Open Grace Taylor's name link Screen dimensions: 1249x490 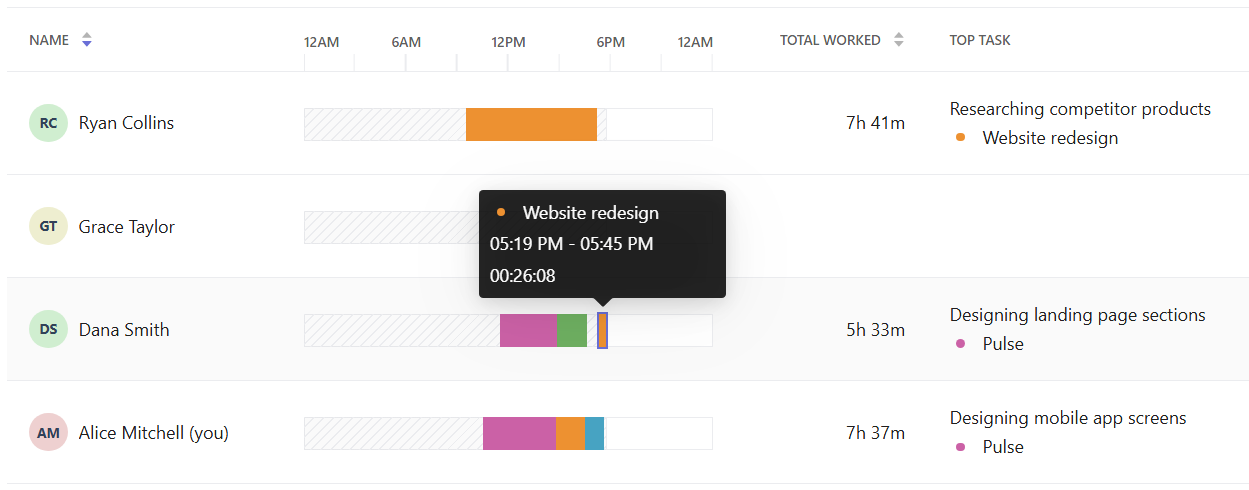(127, 227)
